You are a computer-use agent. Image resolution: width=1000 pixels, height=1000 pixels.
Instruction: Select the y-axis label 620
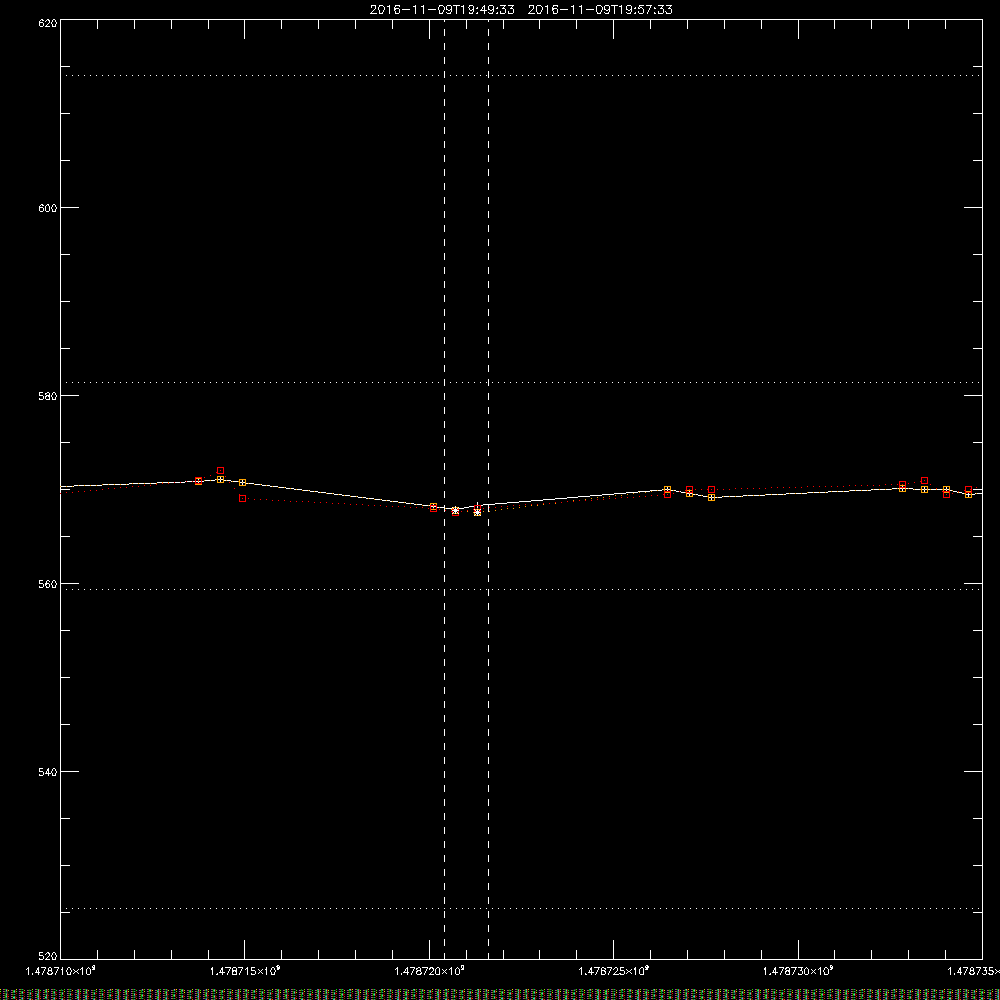click(48, 23)
